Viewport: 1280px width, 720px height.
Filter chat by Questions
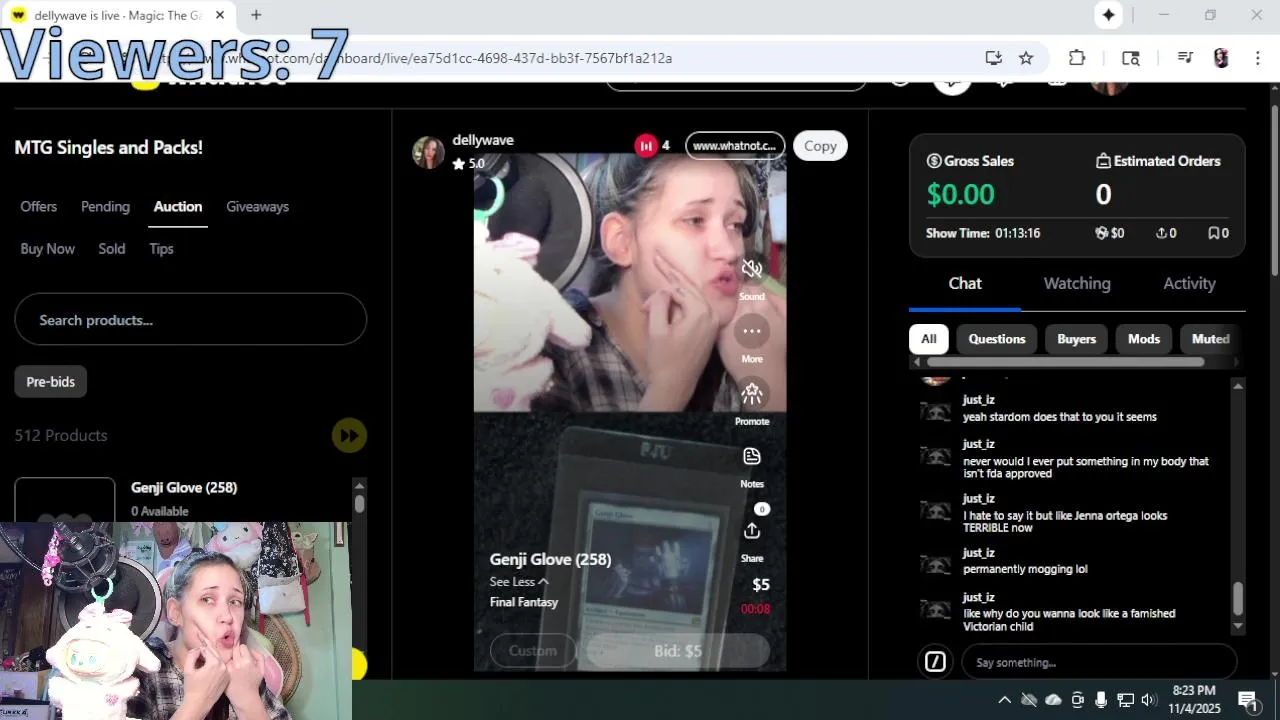click(x=997, y=339)
